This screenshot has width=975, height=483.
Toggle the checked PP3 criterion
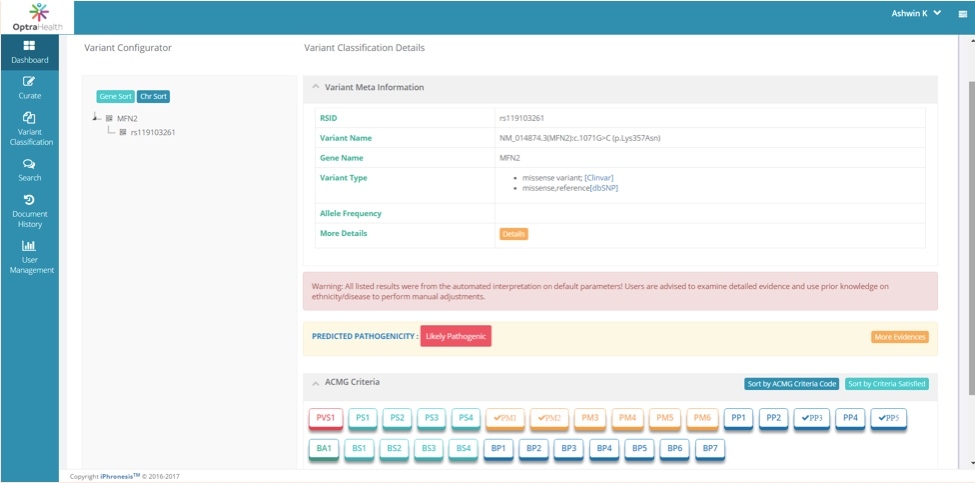(x=808, y=417)
